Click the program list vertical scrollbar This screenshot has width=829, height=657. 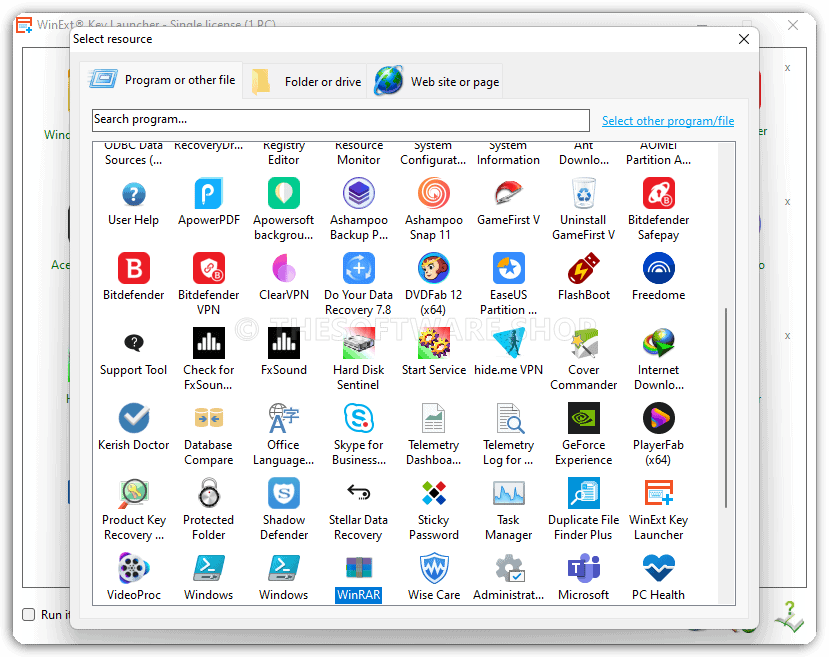pyautogui.click(x=726, y=408)
